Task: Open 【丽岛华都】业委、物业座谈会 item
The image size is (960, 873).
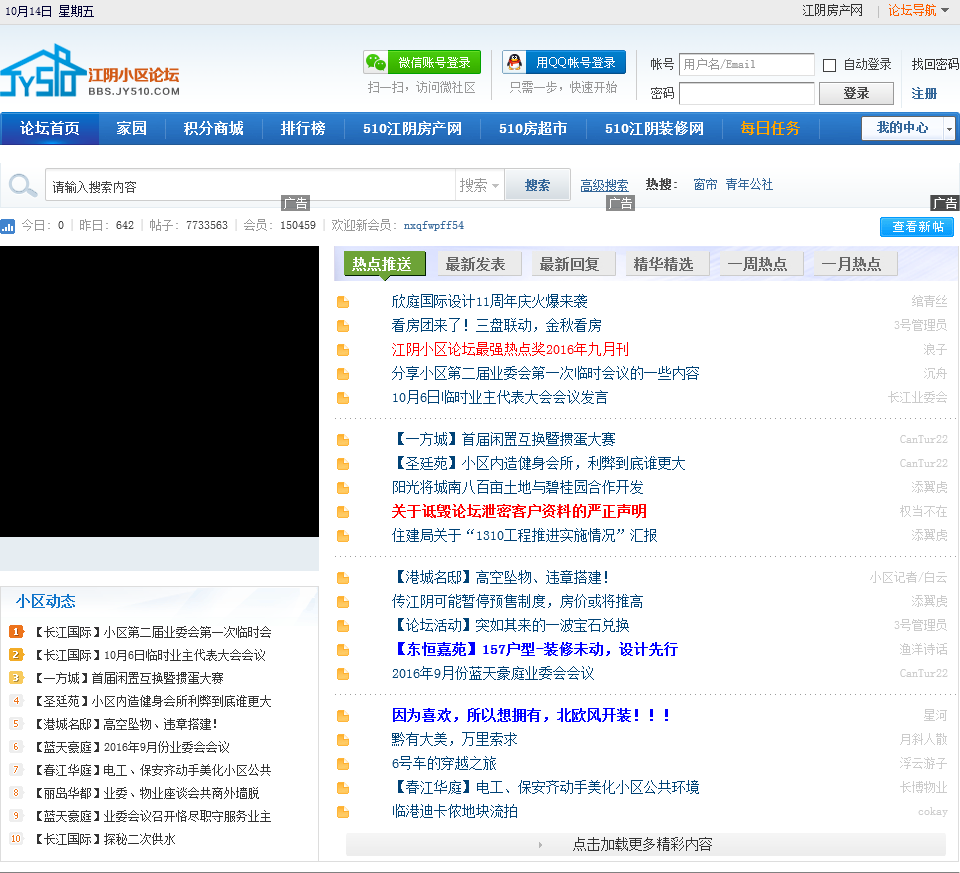Action: click(x=146, y=793)
